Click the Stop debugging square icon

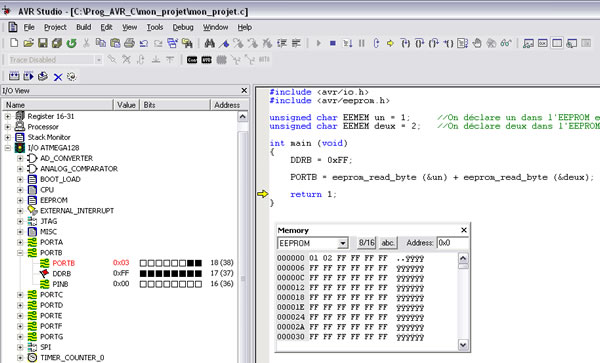(x=333, y=43)
